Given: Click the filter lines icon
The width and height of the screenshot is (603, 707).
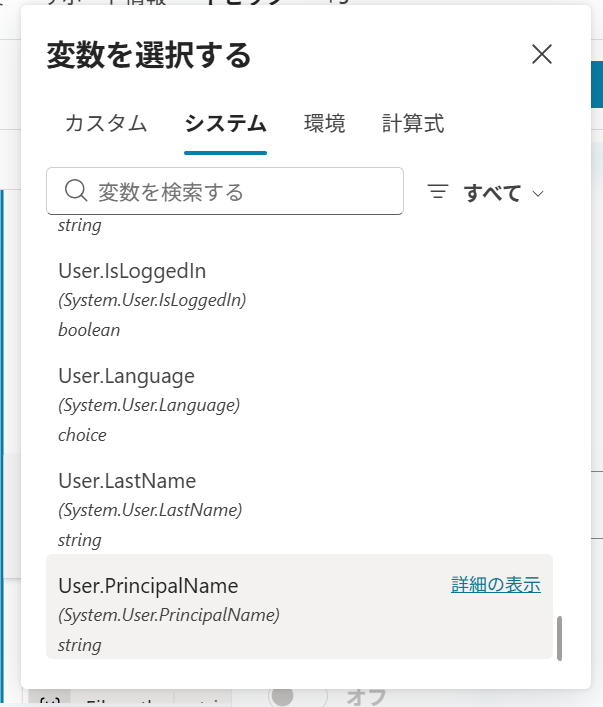Looking at the screenshot, I should point(438,192).
